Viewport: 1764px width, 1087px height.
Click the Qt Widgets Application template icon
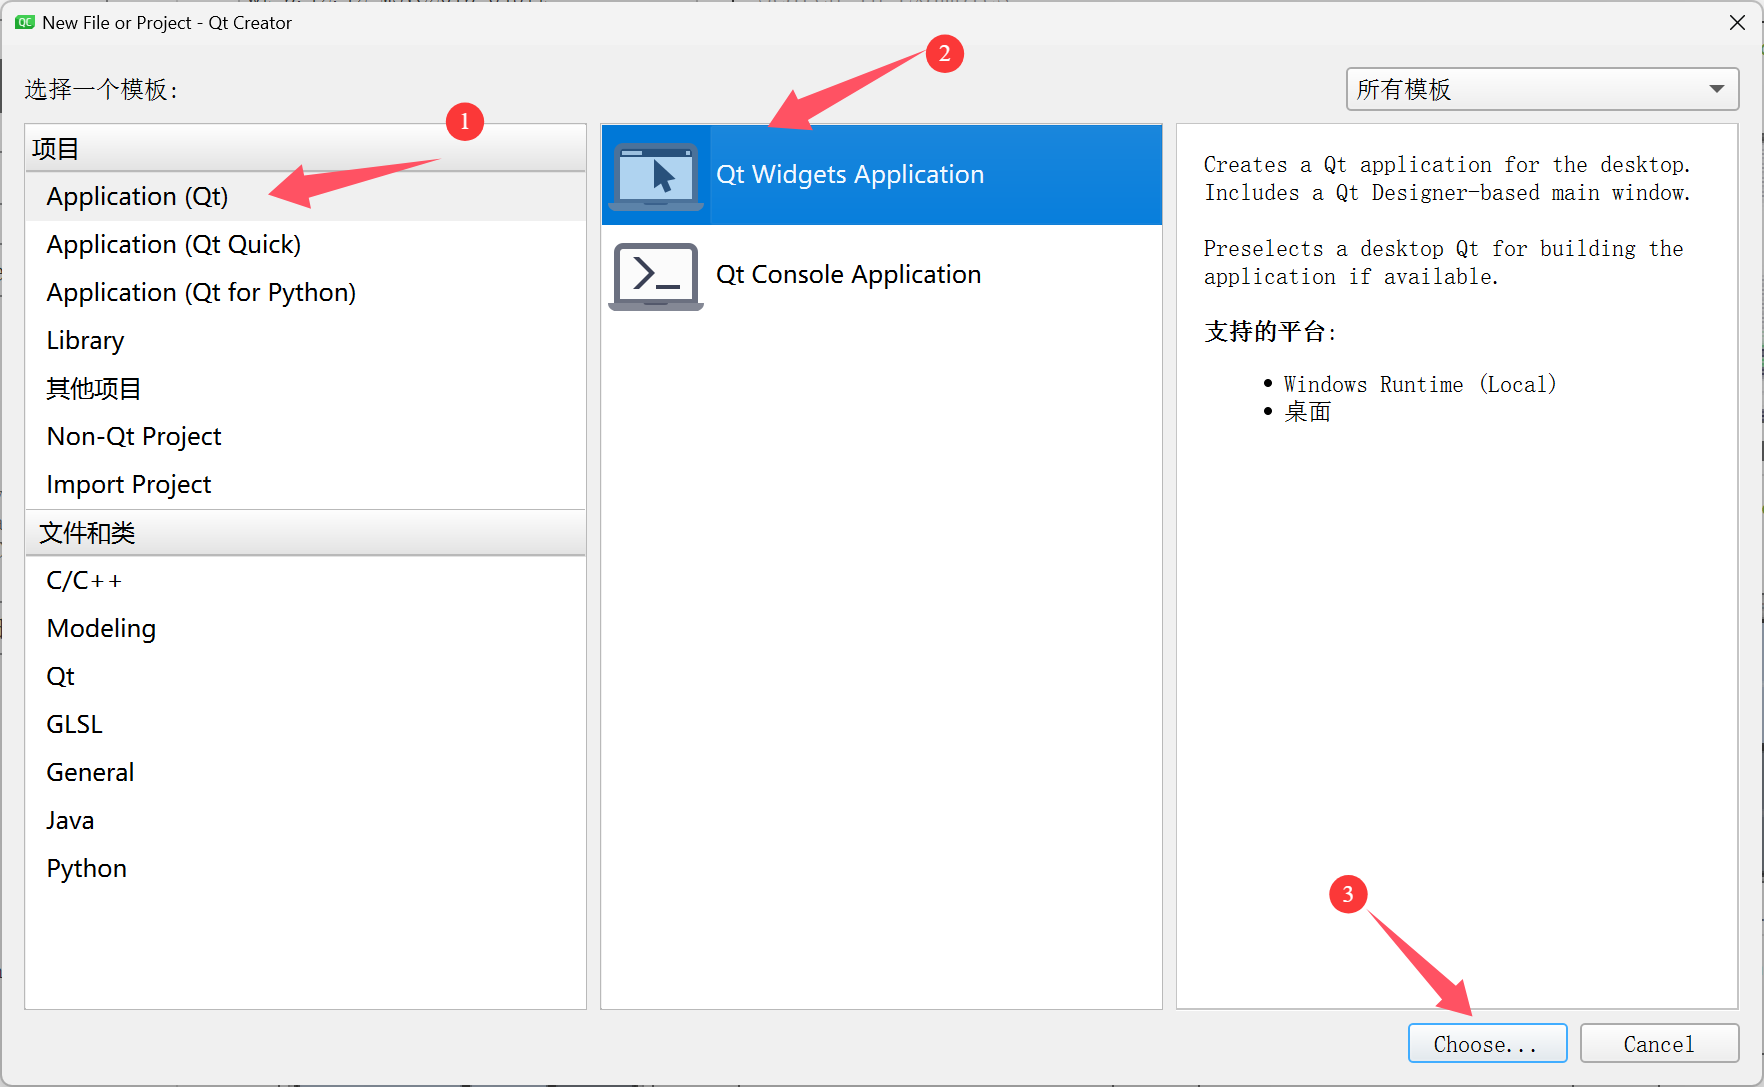[x=656, y=175]
